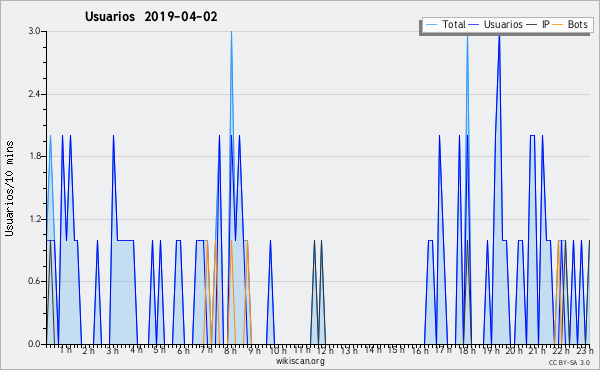The width and height of the screenshot is (600, 370).
Task: Click the 10 h x-axis label
Action: 278,351
